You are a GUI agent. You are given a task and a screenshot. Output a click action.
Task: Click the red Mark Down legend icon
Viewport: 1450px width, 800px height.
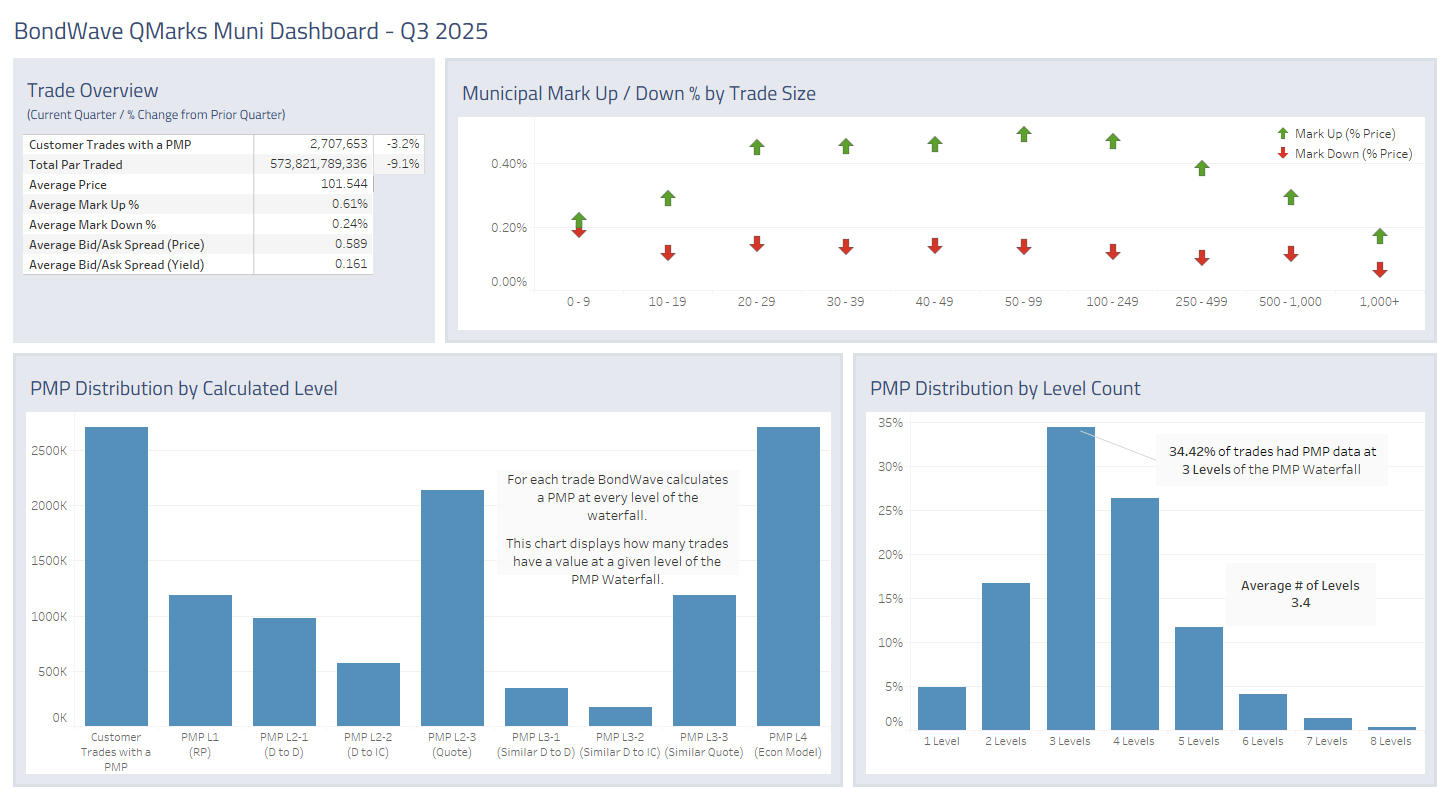pyautogui.click(x=1283, y=154)
